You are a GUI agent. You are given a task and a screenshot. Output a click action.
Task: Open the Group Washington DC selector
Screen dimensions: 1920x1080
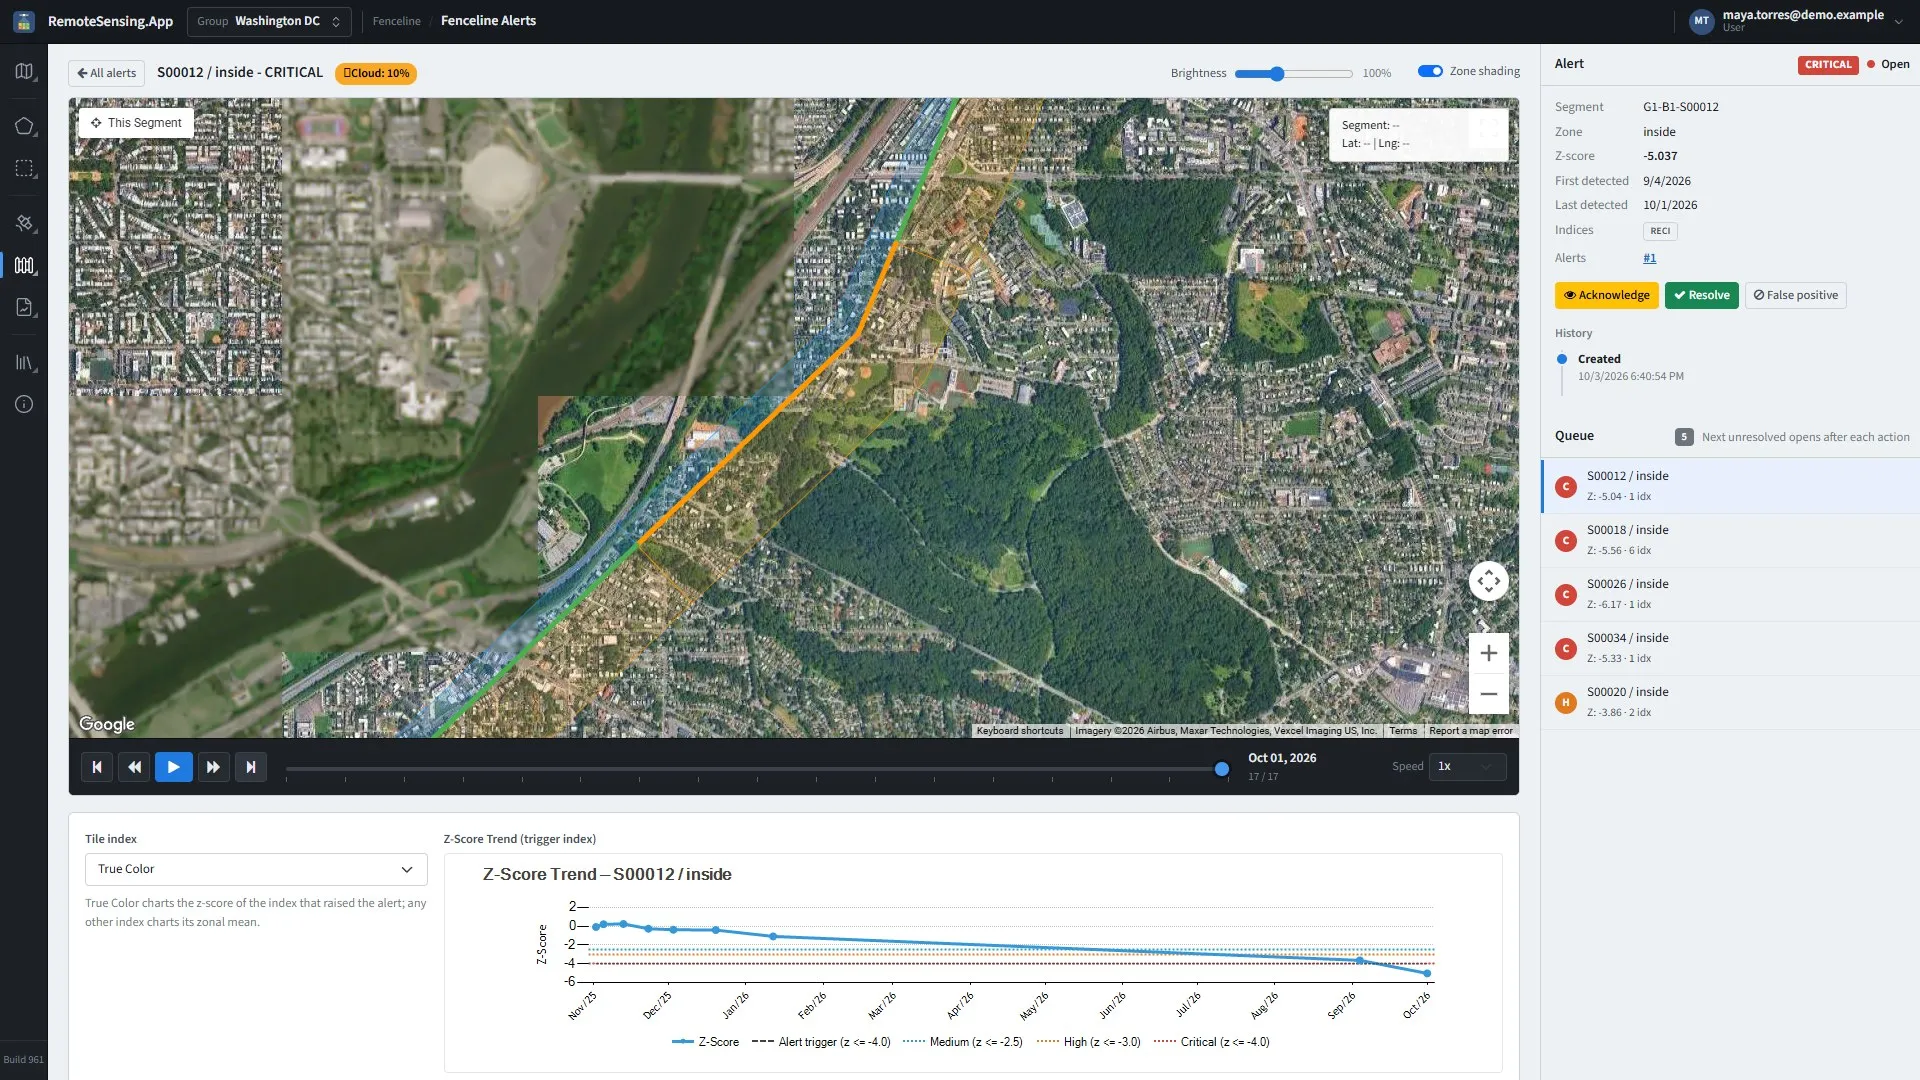tap(269, 21)
